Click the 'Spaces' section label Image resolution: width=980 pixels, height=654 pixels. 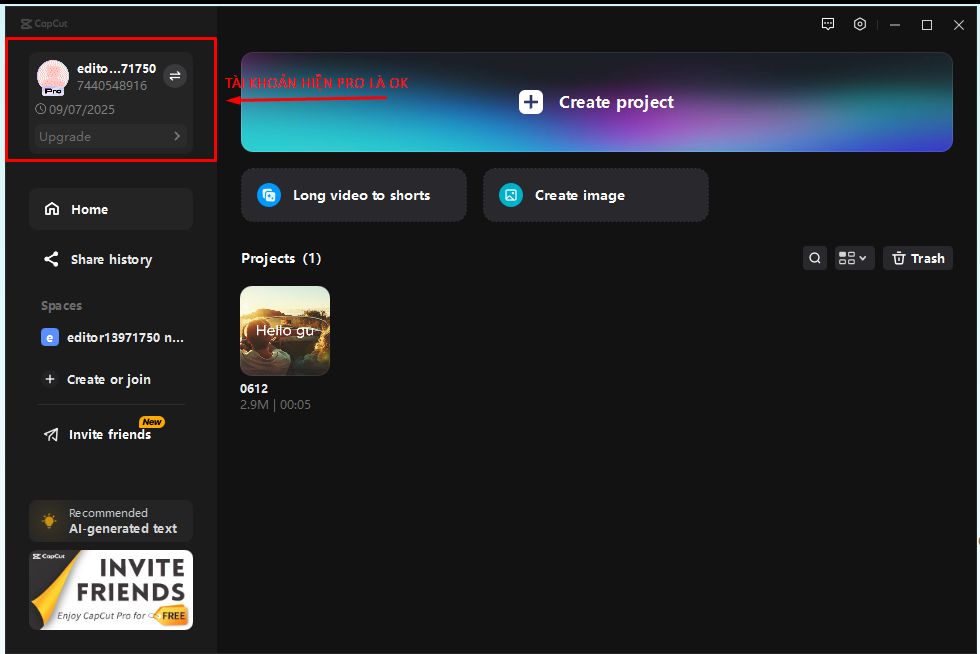(61, 306)
